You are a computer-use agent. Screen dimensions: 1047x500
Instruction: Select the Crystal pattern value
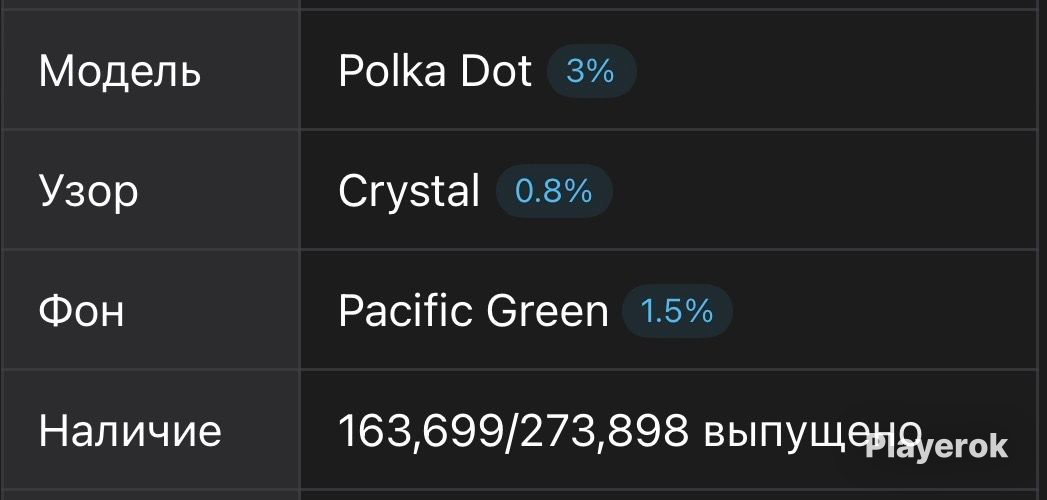(x=409, y=192)
